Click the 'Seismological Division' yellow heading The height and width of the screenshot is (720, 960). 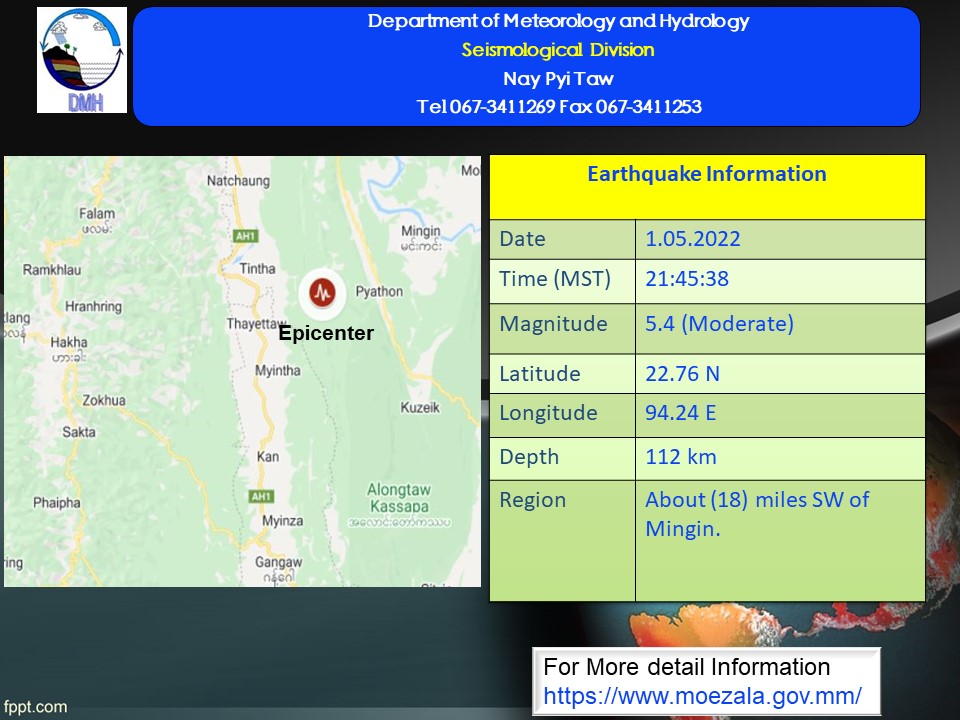pos(558,50)
